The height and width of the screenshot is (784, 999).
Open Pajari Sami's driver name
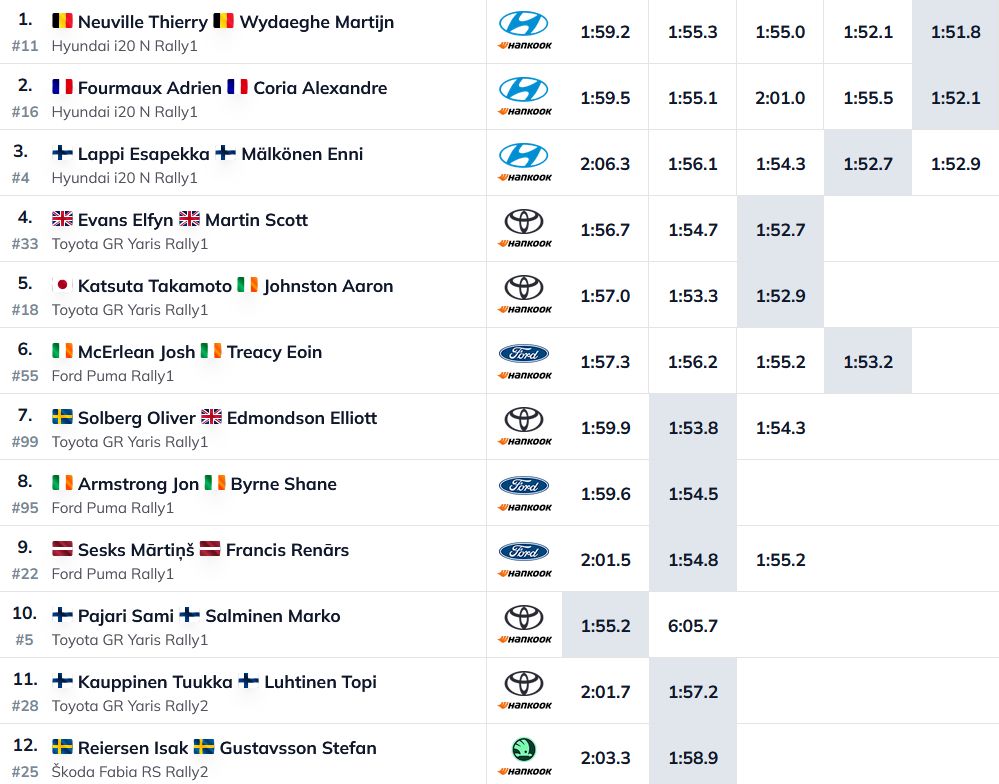pos(125,616)
